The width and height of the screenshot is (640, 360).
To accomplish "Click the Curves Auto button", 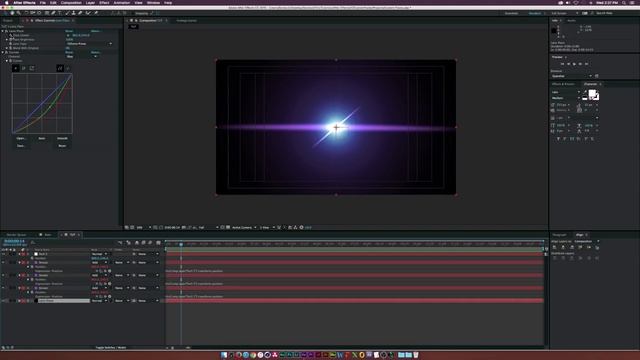I will pyautogui.click(x=42, y=138).
